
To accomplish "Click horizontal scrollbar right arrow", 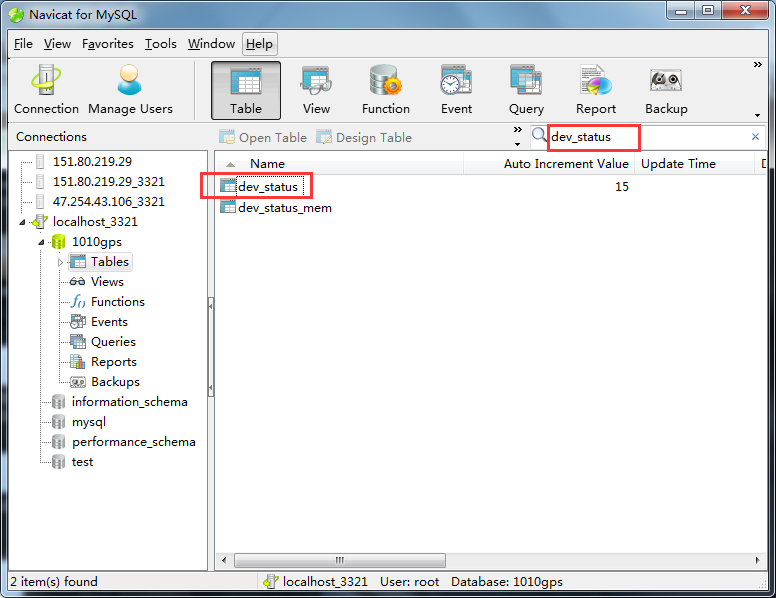I will 757,560.
